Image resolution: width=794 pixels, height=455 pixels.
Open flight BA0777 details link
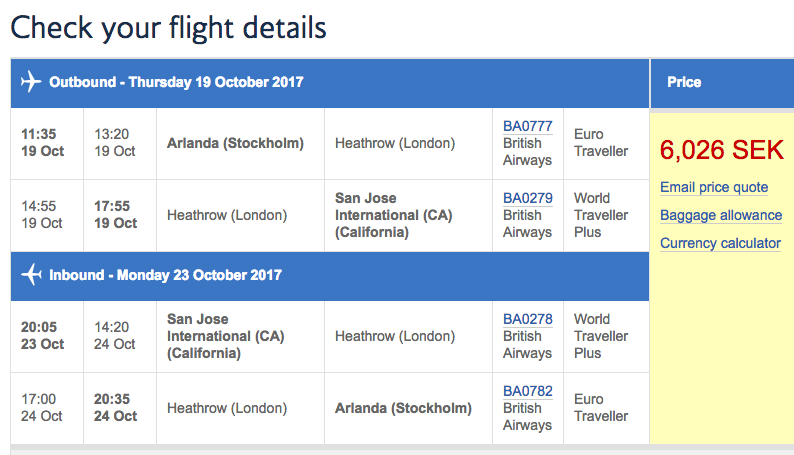click(527, 126)
